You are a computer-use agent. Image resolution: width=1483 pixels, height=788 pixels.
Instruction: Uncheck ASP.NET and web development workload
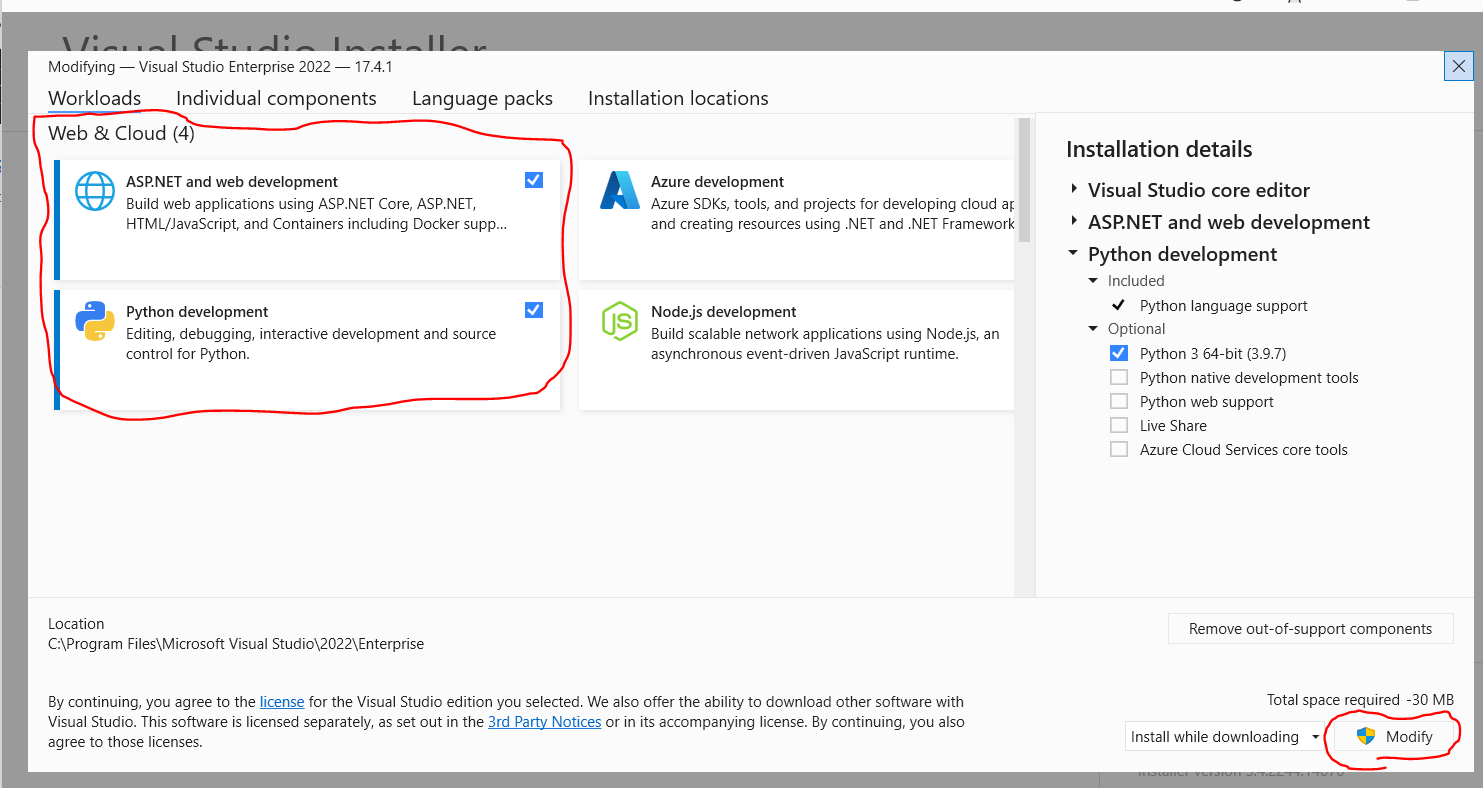click(x=534, y=180)
